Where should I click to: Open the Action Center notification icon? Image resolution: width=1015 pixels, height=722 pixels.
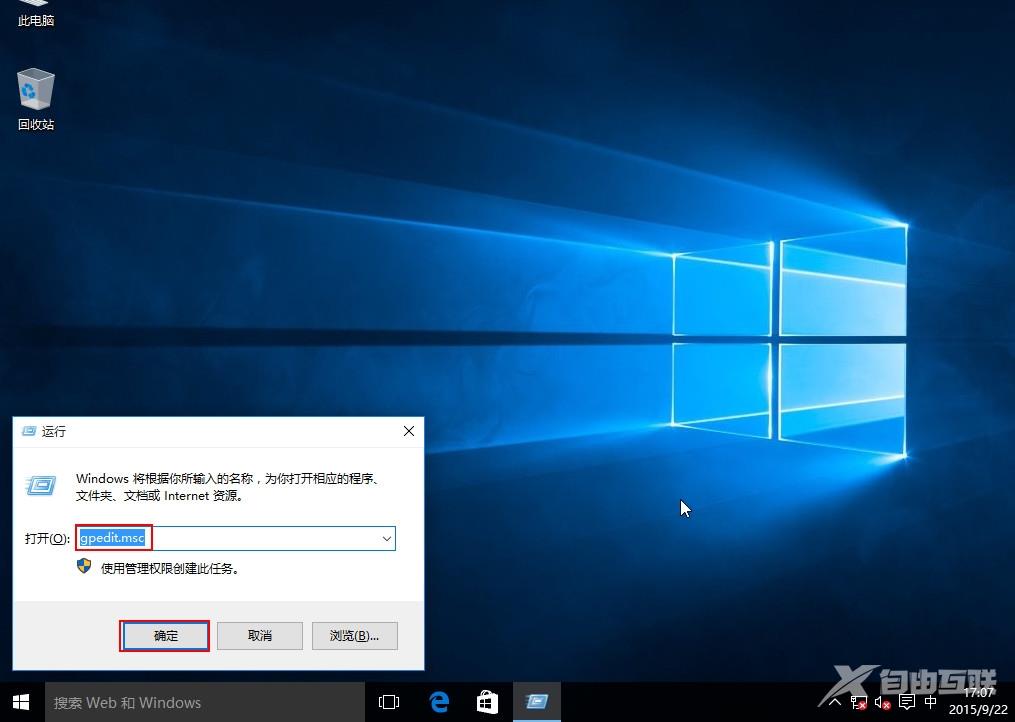tap(906, 703)
